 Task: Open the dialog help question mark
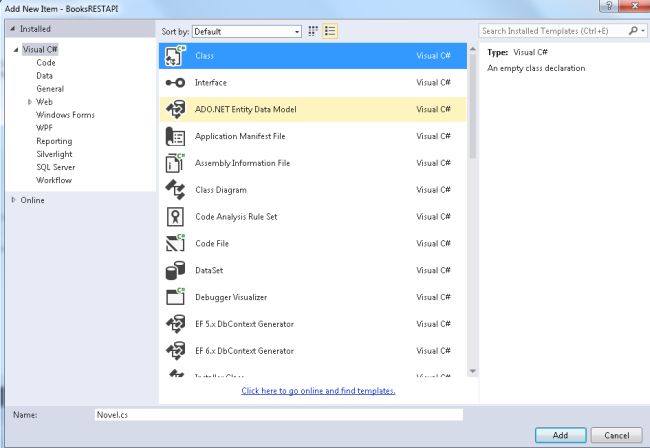[609, 6]
